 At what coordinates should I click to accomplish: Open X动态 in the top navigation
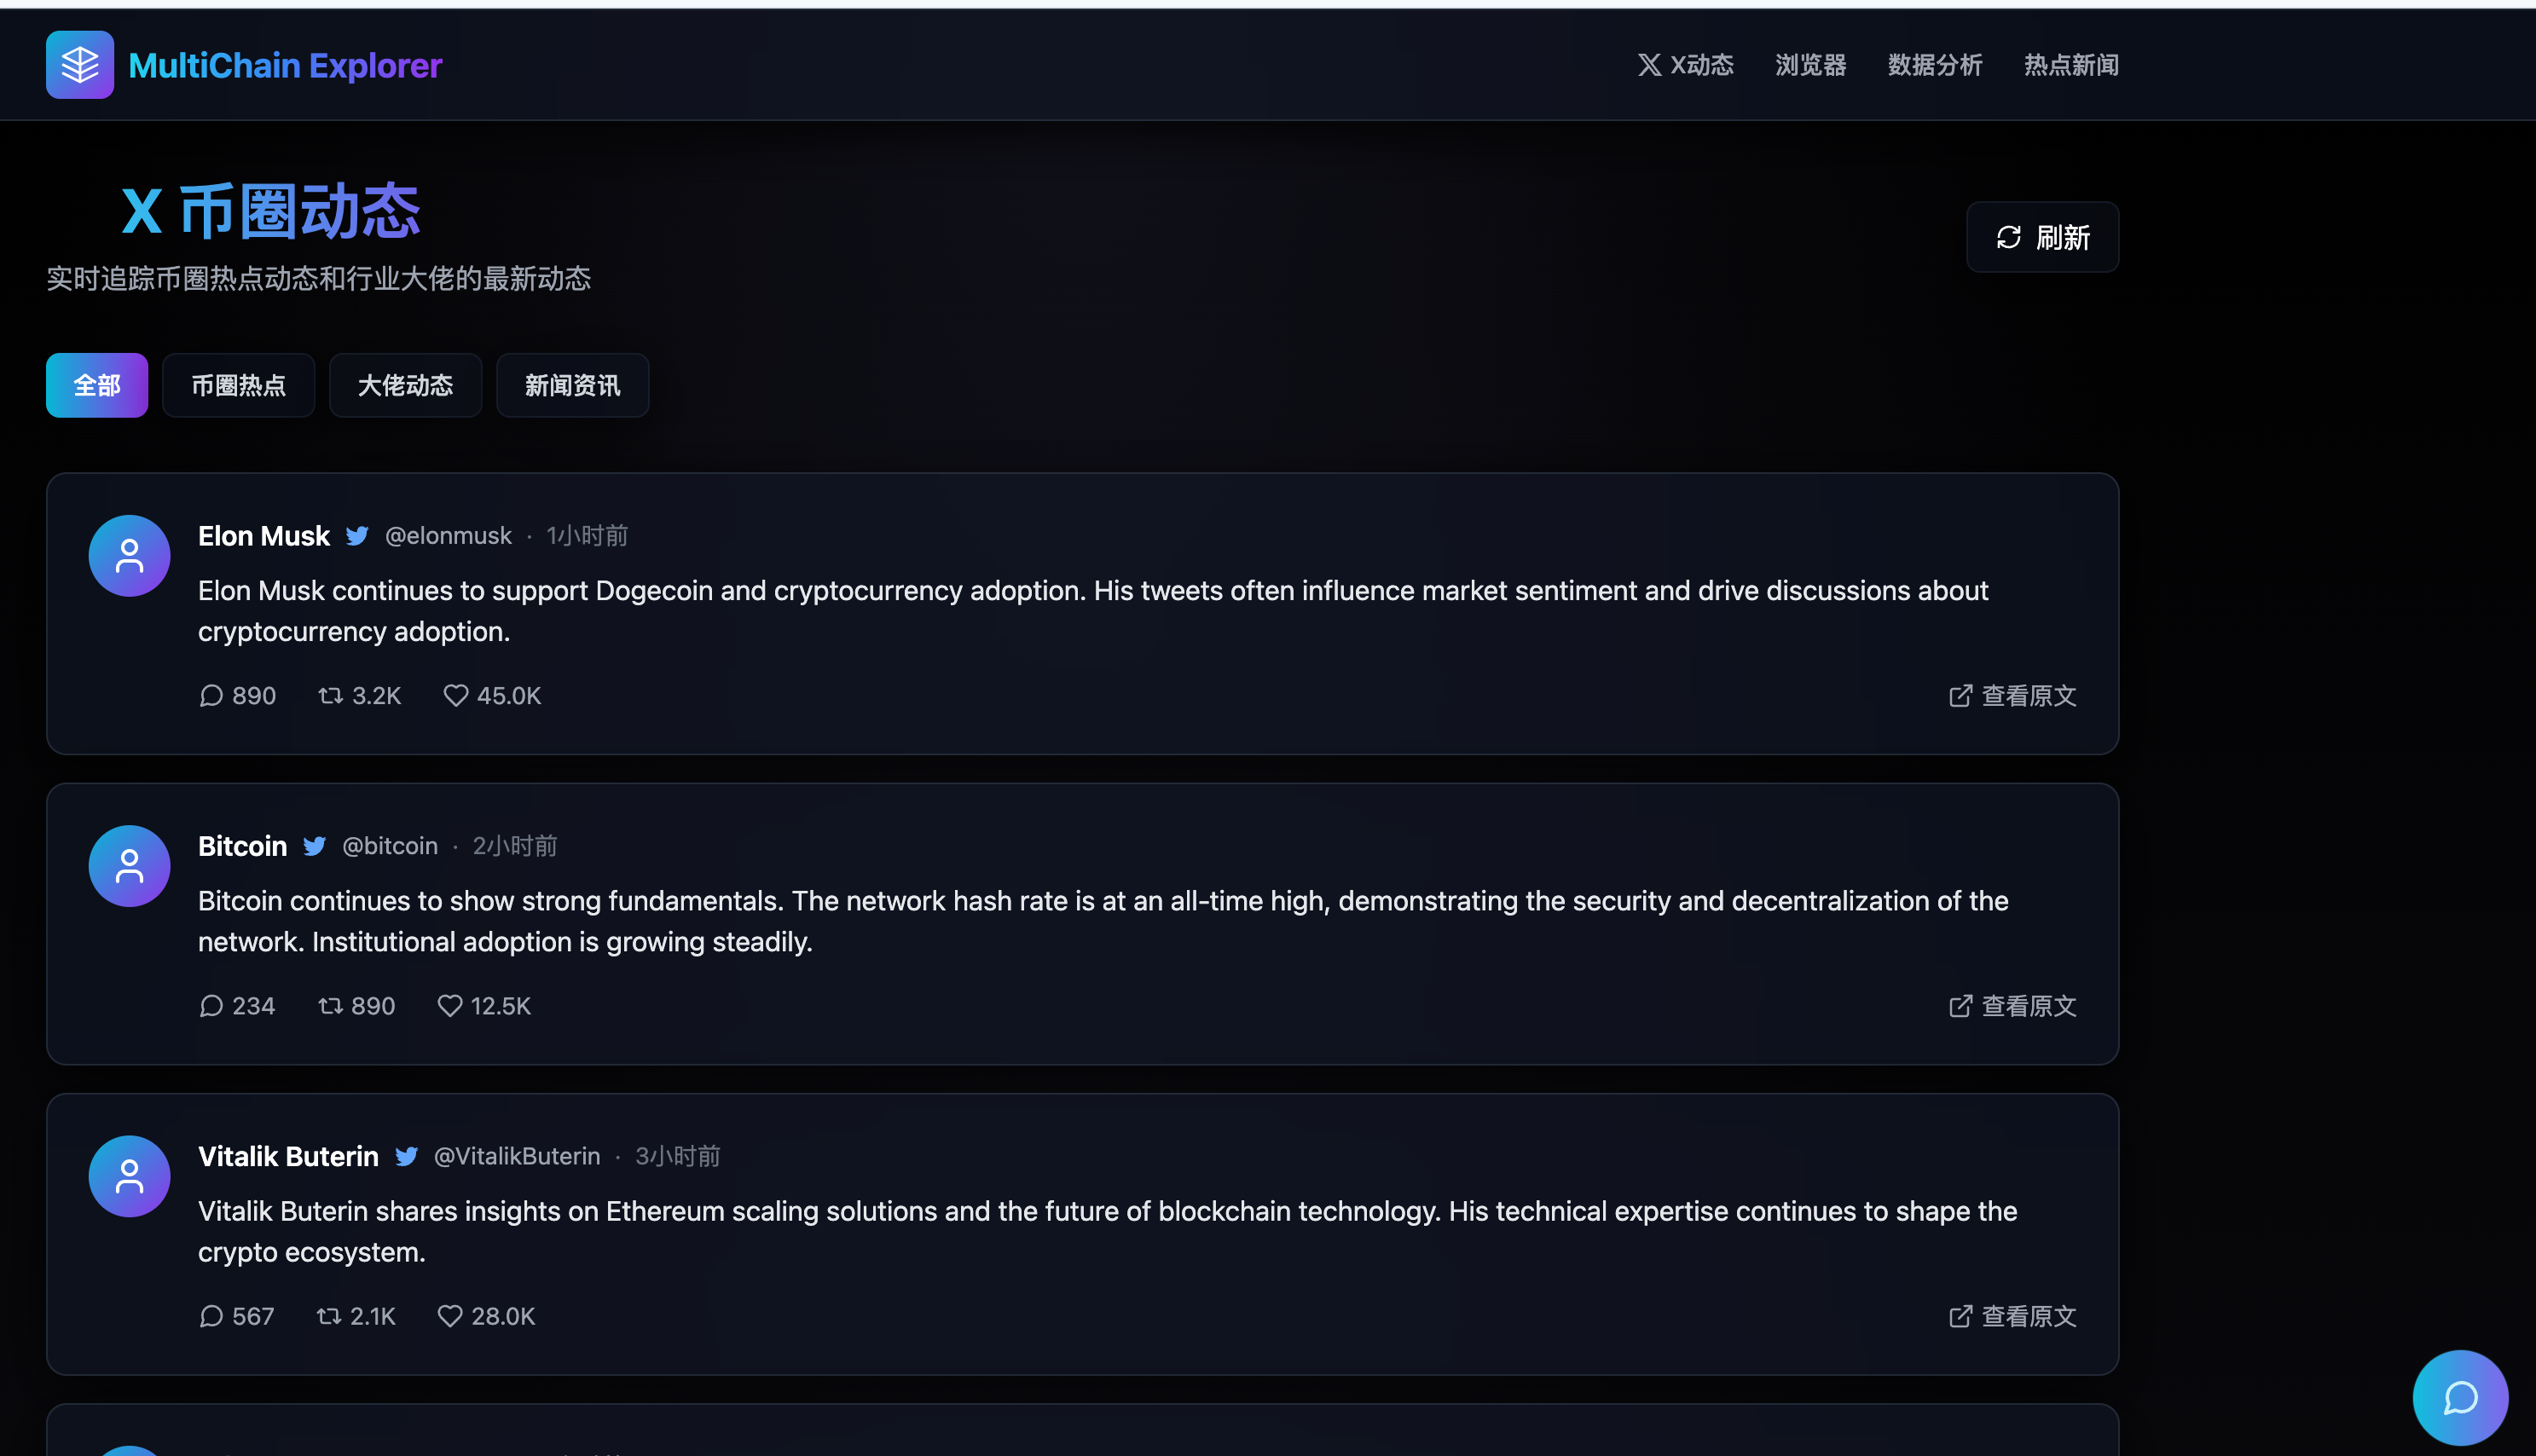1685,65
